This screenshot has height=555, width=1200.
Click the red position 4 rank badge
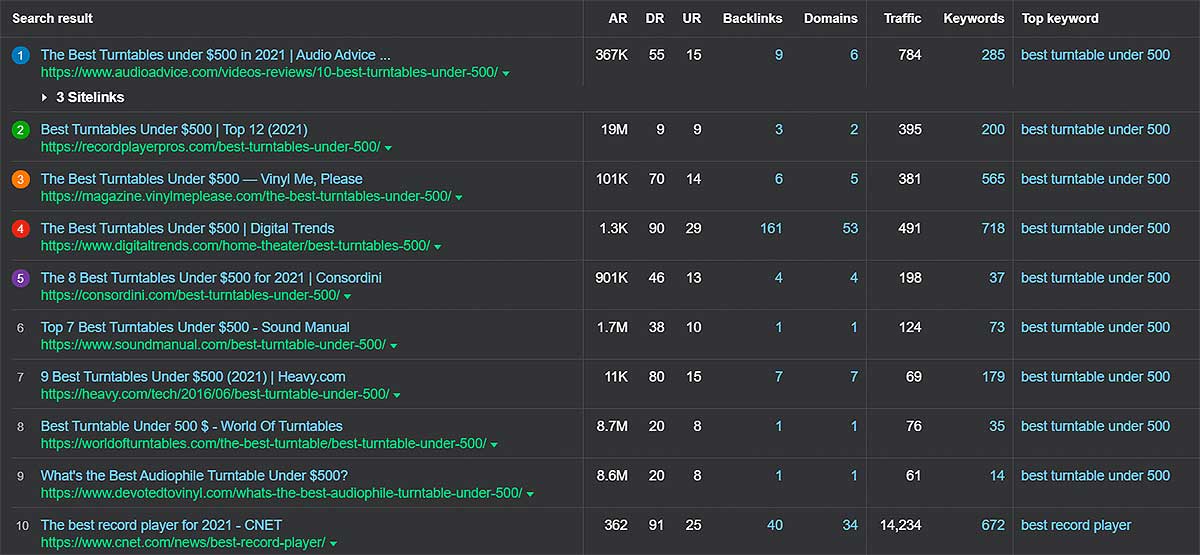20,229
